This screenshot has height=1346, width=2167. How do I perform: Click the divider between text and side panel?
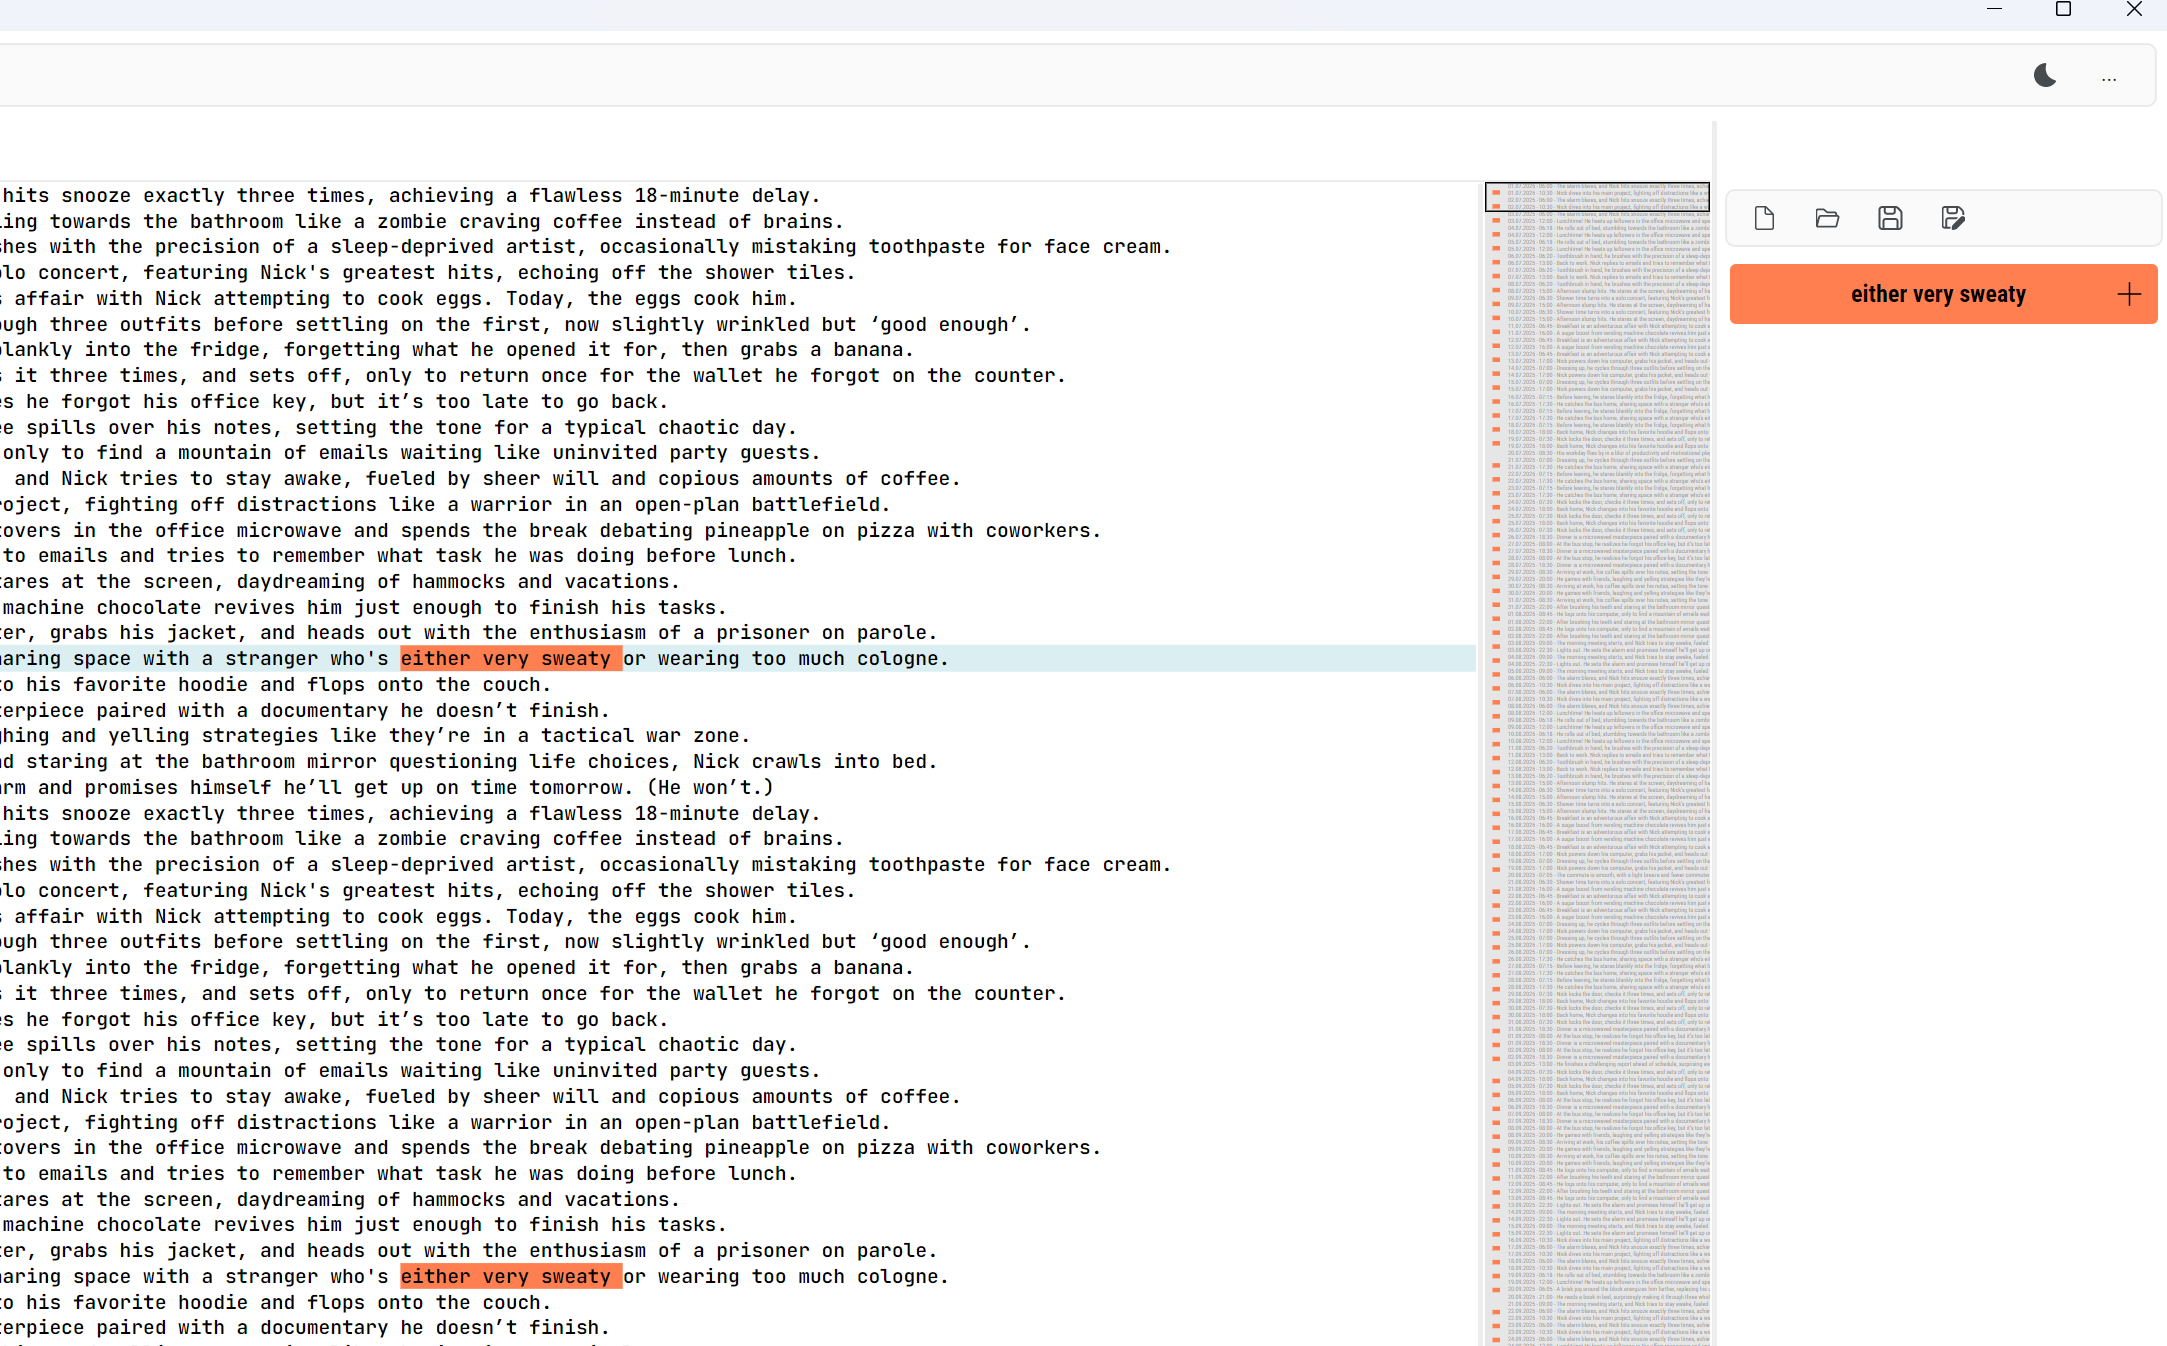1714,700
